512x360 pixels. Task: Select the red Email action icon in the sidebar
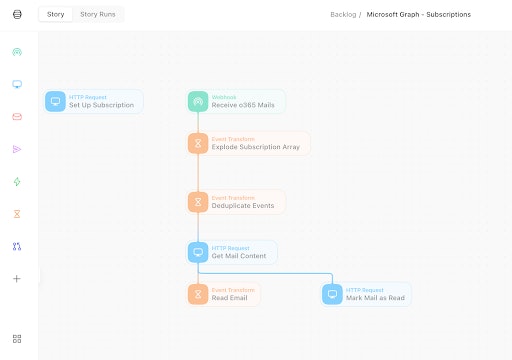click(x=17, y=117)
